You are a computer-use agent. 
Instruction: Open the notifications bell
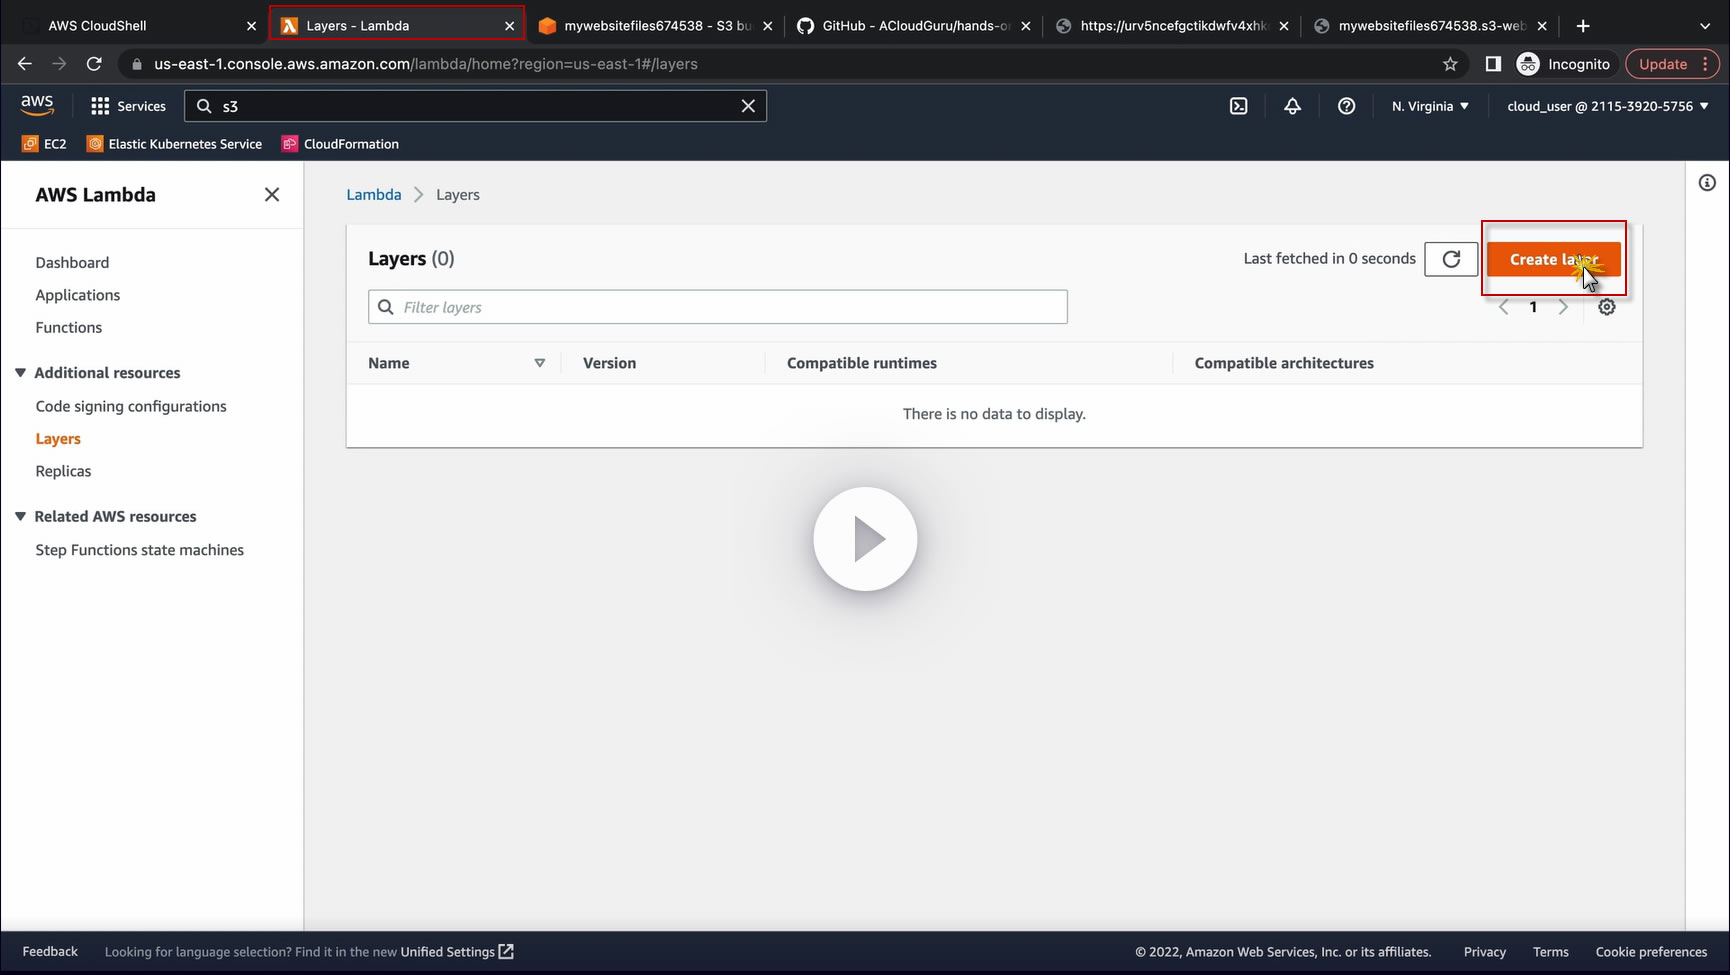pyautogui.click(x=1292, y=106)
